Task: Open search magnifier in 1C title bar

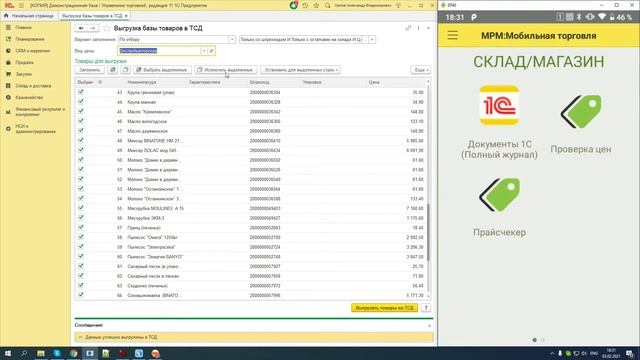Action: (x=328, y=5)
